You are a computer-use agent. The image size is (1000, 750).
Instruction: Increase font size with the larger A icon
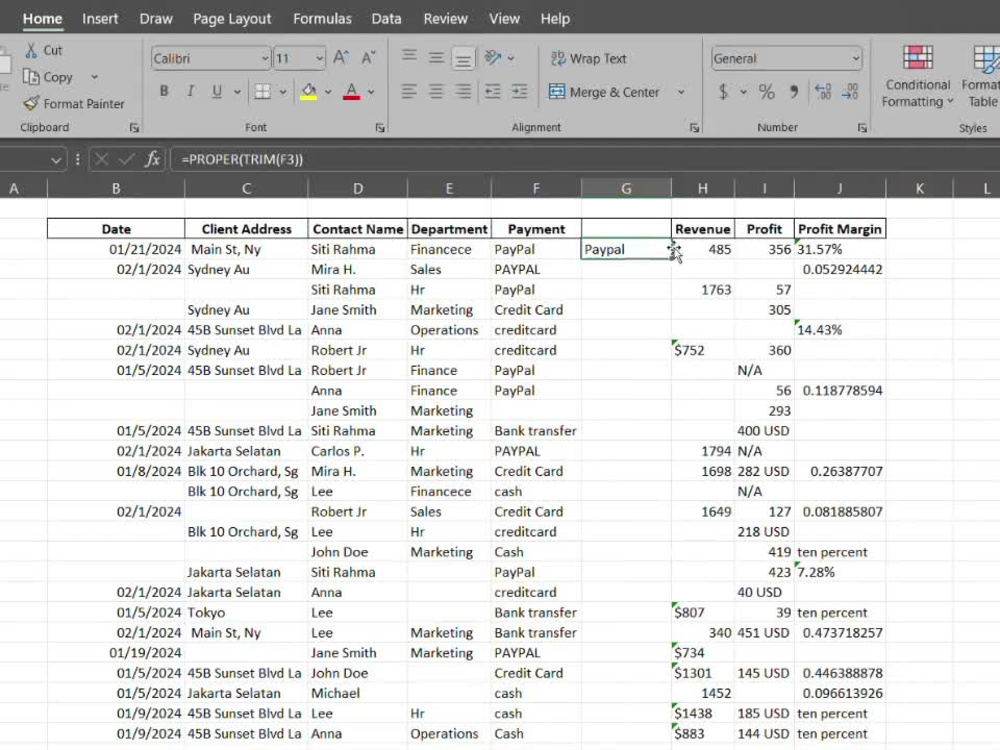pos(341,58)
